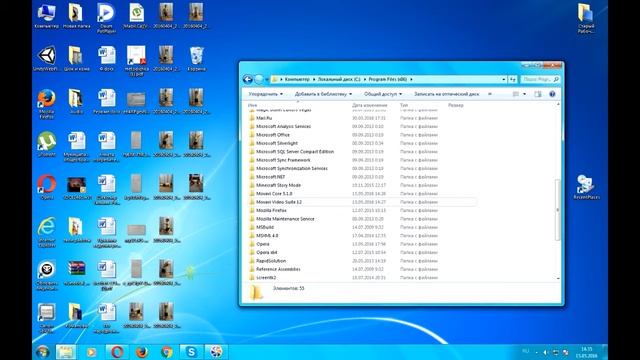
Task: Click the scroll down arrow in Explorer
Action: pos(558,278)
